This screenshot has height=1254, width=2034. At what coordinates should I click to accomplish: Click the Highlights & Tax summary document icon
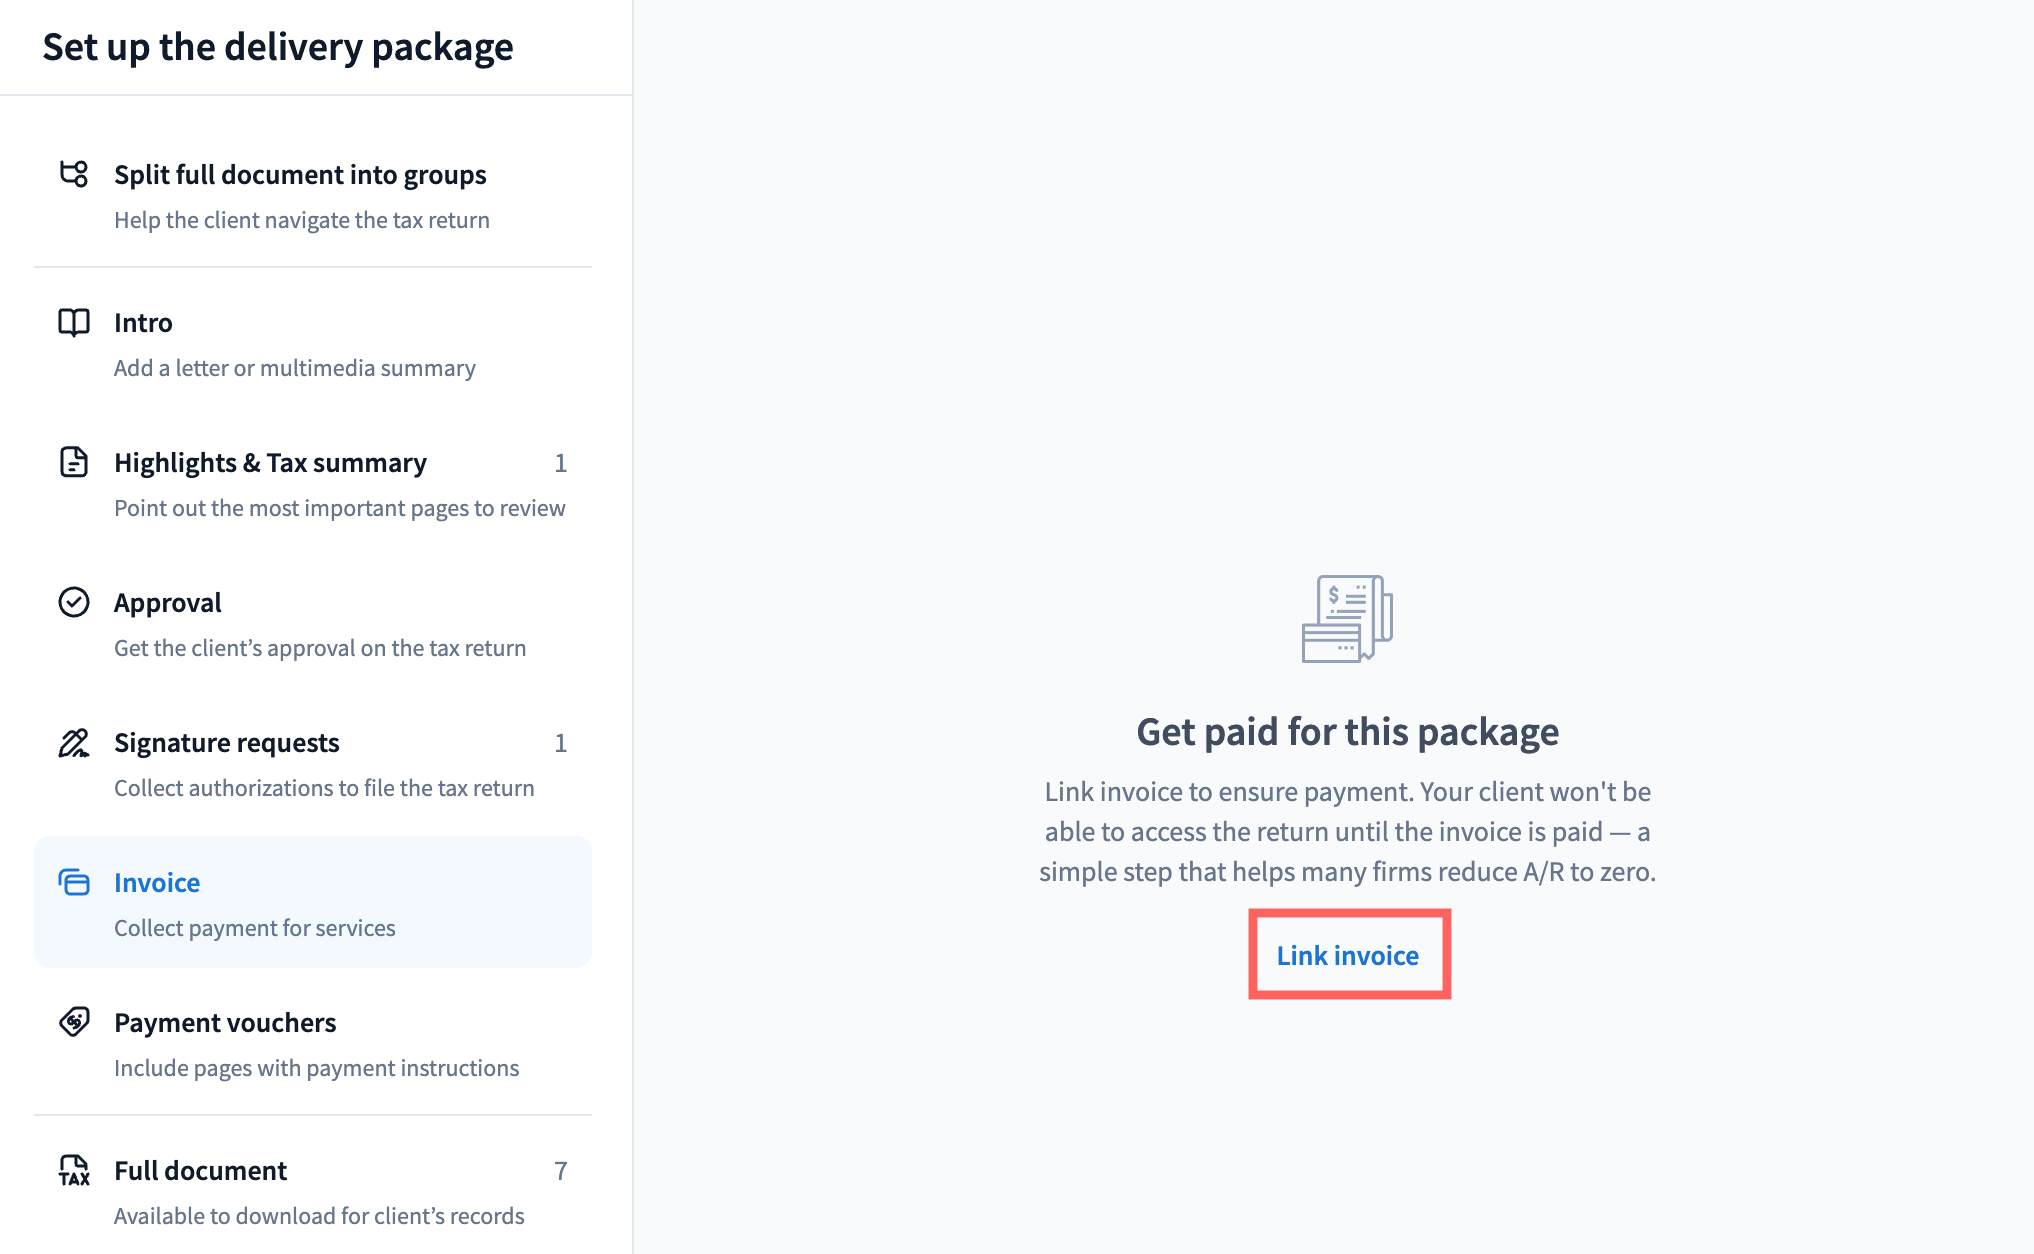(x=74, y=462)
